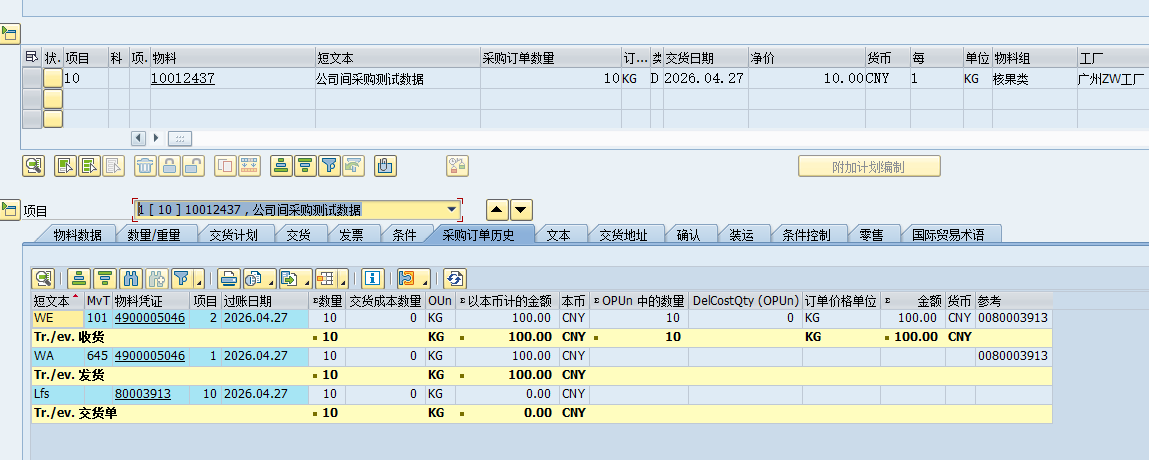This screenshot has height=460, width=1149.
Task: Click sort ascending icon in history toolbar
Action: click(x=79, y=278)
